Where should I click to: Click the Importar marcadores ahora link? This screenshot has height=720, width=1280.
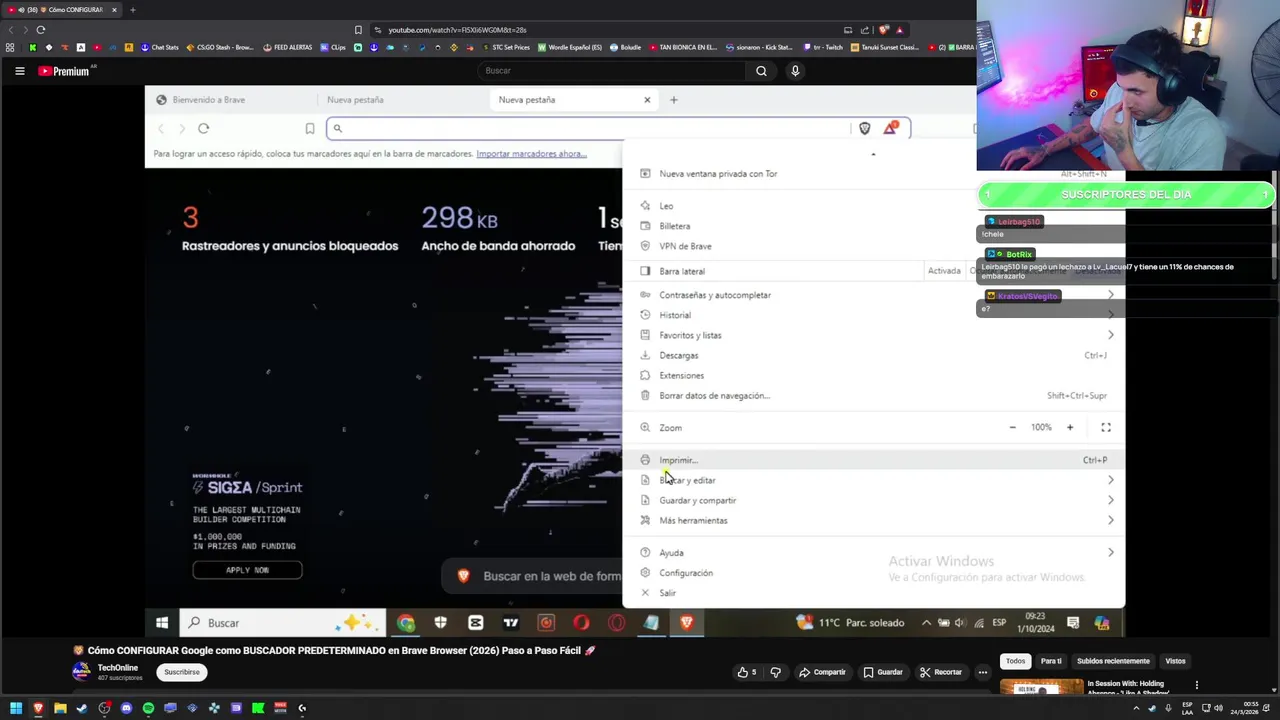(531, 154)
